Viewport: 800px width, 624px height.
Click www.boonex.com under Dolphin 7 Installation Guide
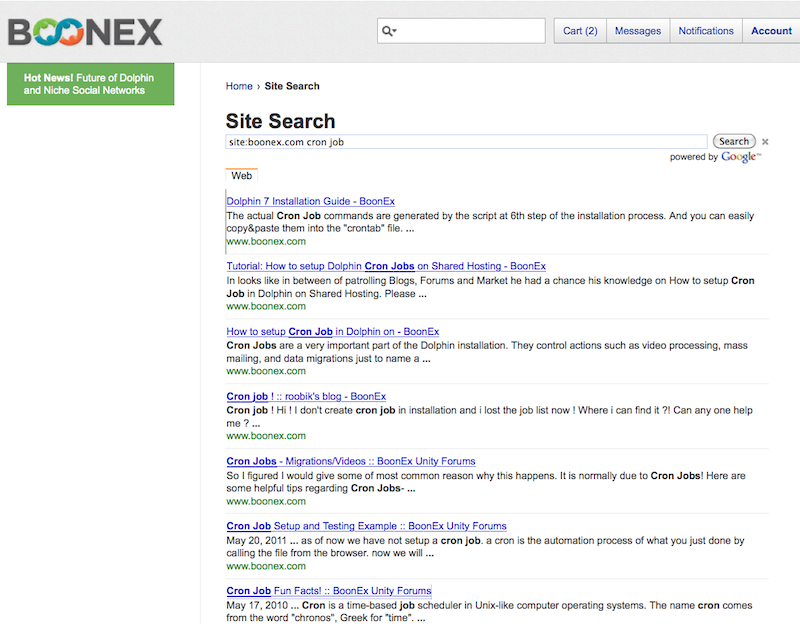pos(266,241)
